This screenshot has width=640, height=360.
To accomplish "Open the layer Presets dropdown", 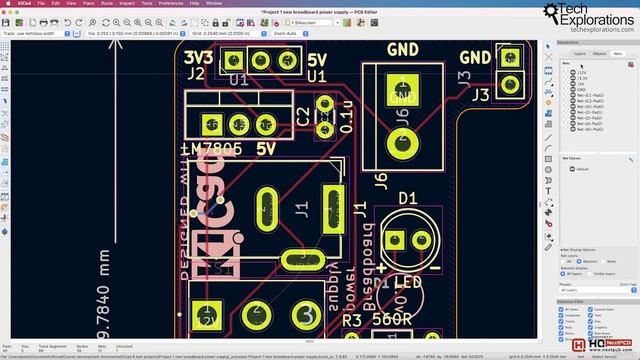I will click(598, 290).
